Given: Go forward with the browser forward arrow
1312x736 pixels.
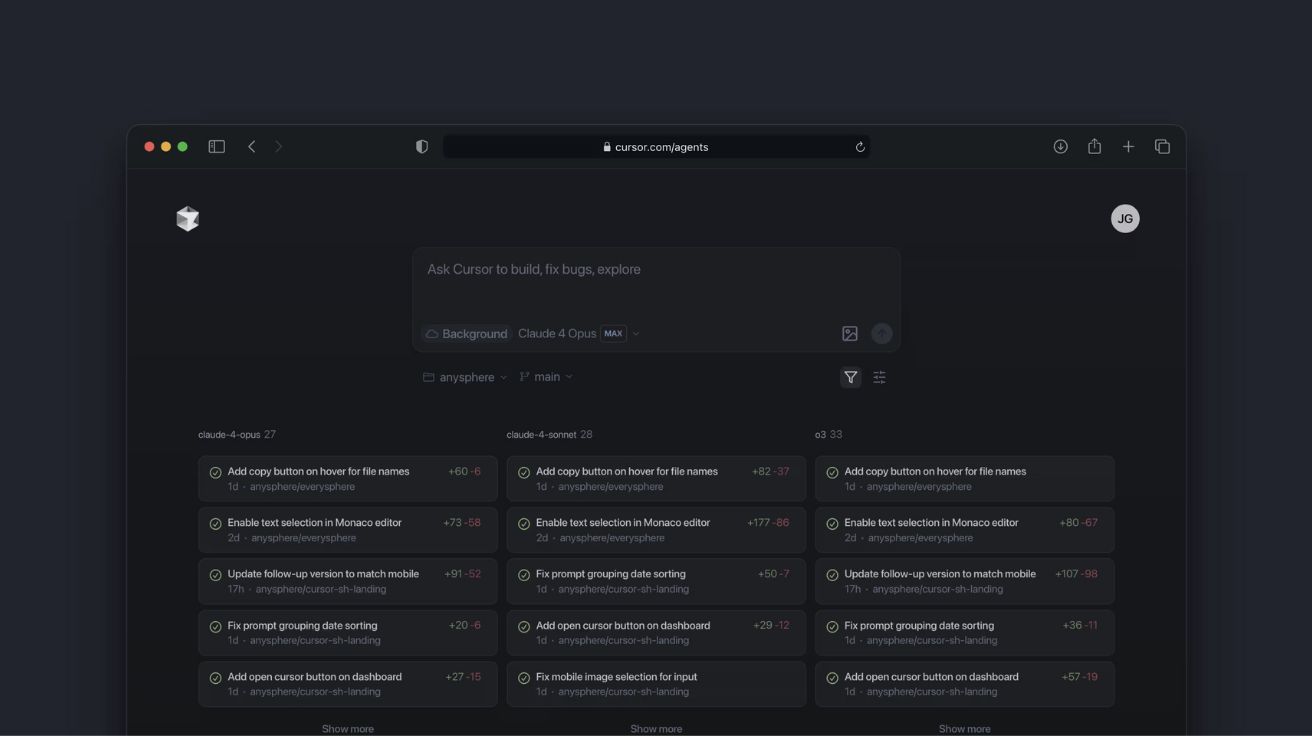Looking at the screenshot, I should [x=279, y=147].
